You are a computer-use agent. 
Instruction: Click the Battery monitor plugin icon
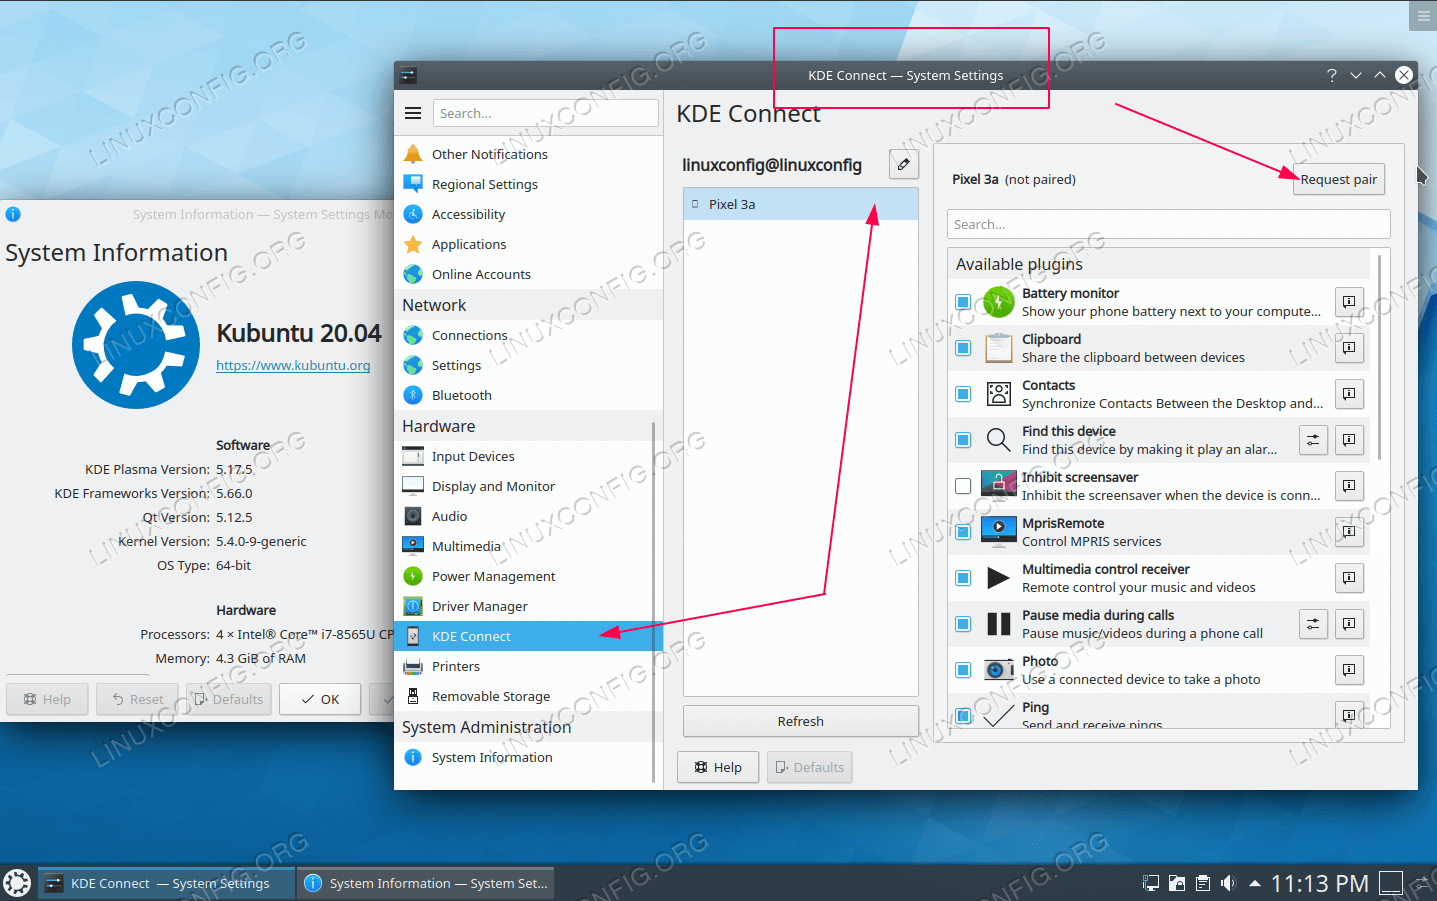[998, 301]
